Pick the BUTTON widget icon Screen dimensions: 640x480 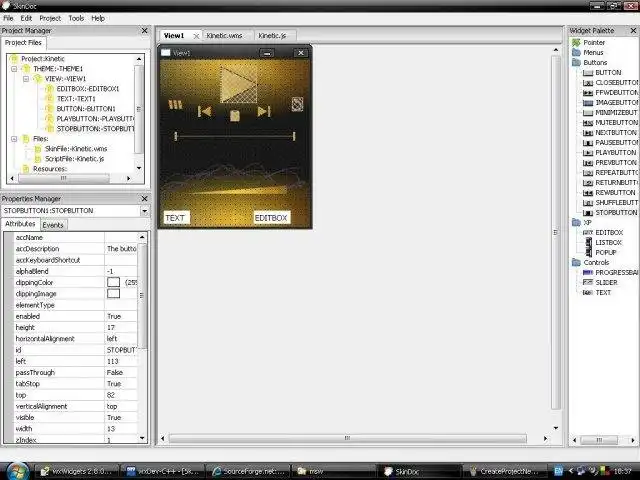(x=588, y=73)
